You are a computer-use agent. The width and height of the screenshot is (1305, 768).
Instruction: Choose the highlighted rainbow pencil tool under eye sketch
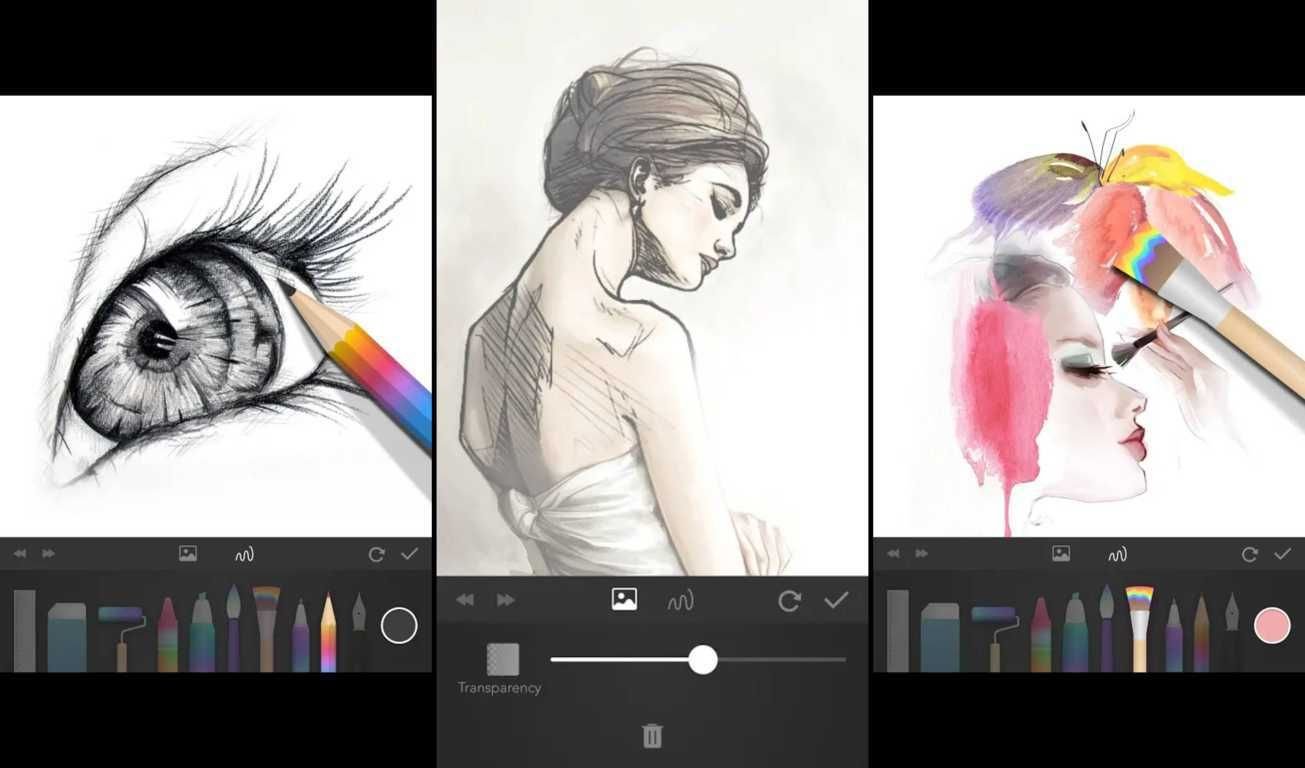pos(327,632)
